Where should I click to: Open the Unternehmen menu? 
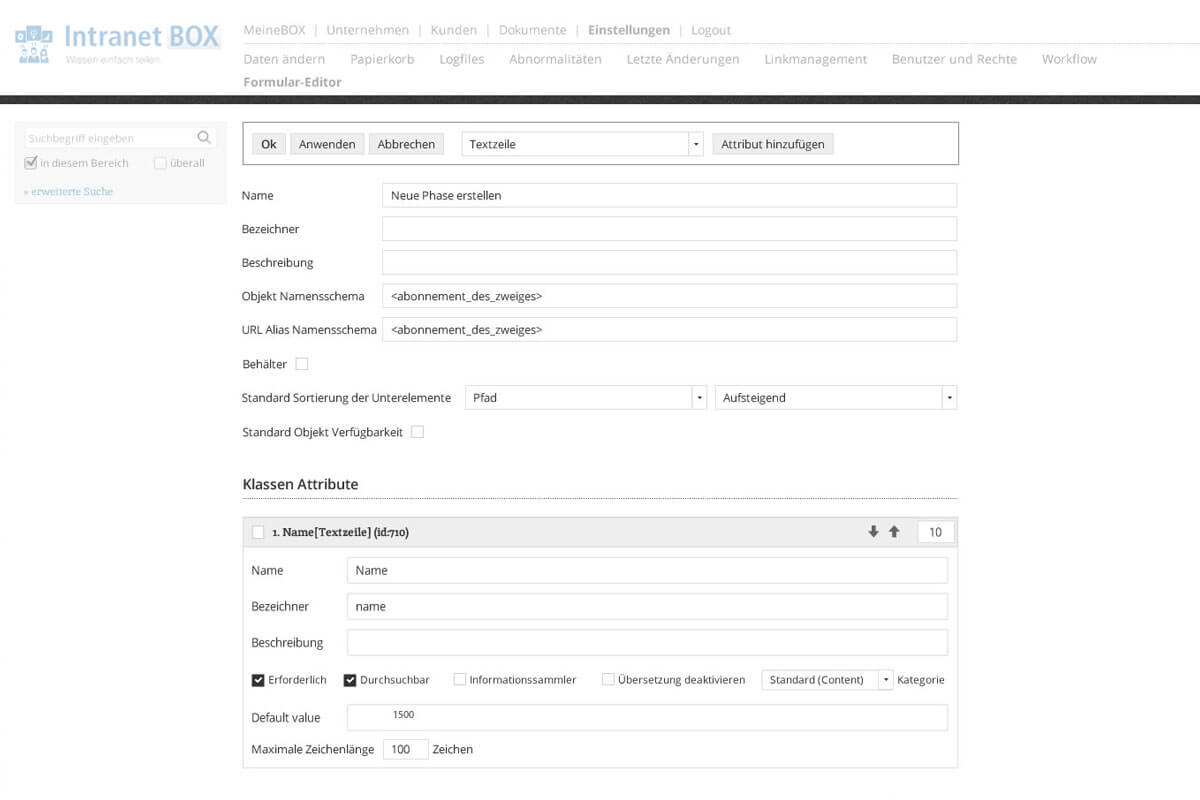coord(368,30)
